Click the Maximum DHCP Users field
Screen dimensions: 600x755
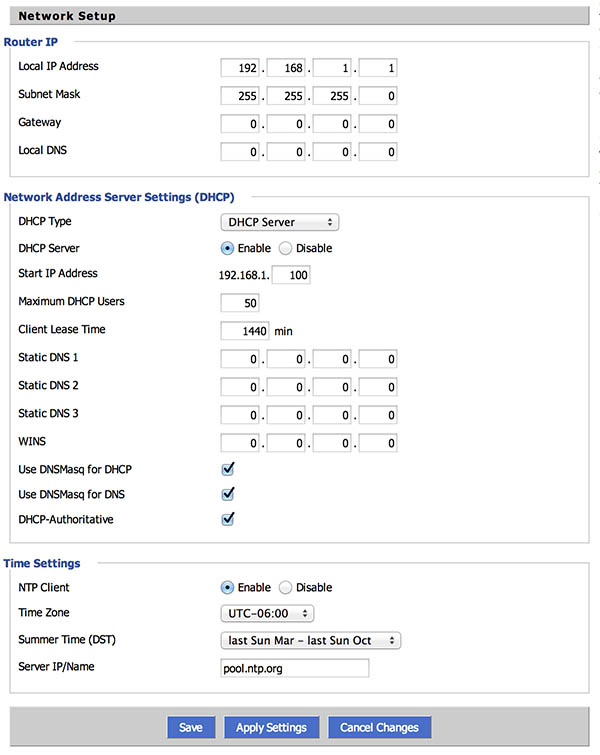tap(240, 303)
